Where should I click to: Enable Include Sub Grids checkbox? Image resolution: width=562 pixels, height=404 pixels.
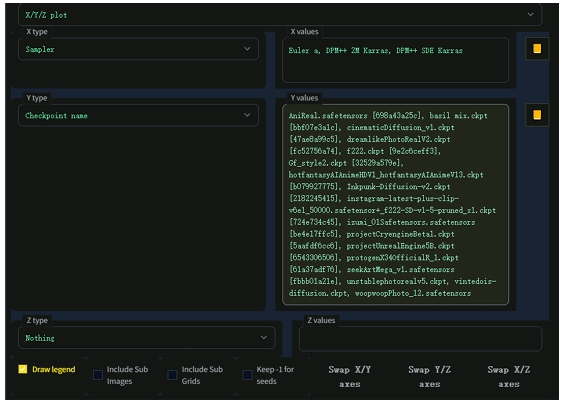point(172,375)
